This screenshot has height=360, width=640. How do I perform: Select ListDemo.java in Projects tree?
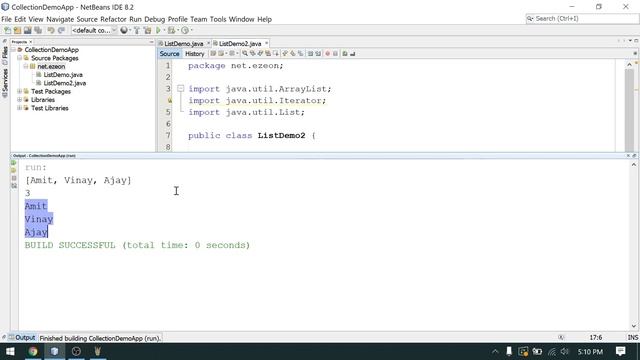click(x=63, y=75)
